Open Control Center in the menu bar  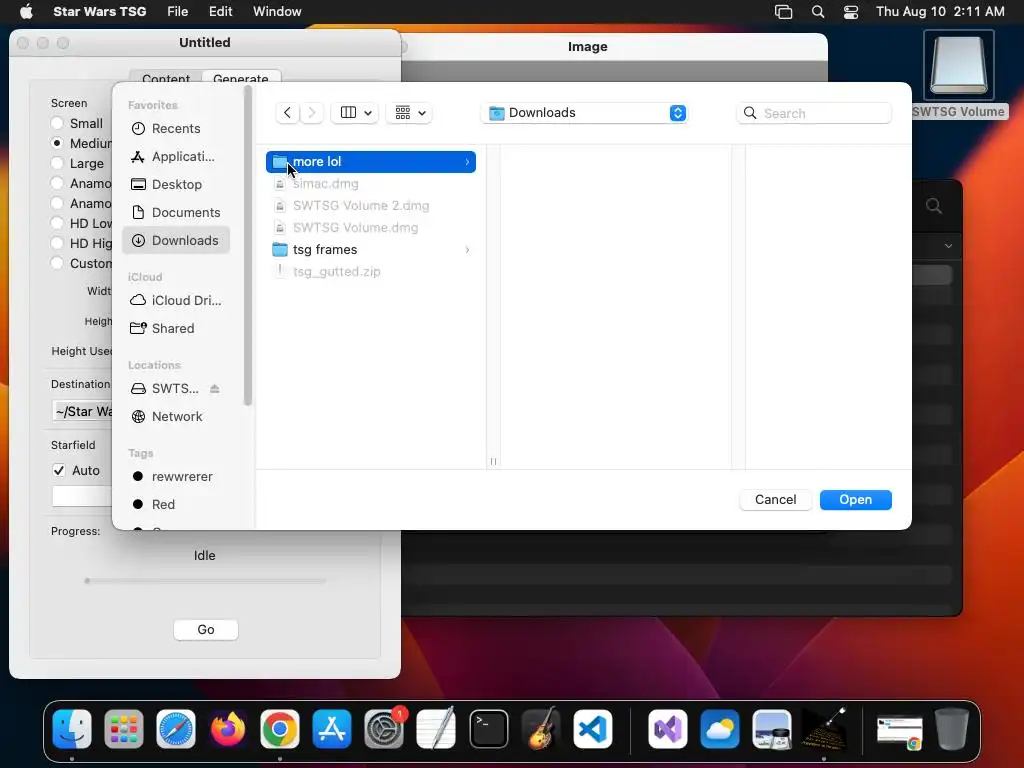[851, 12]
